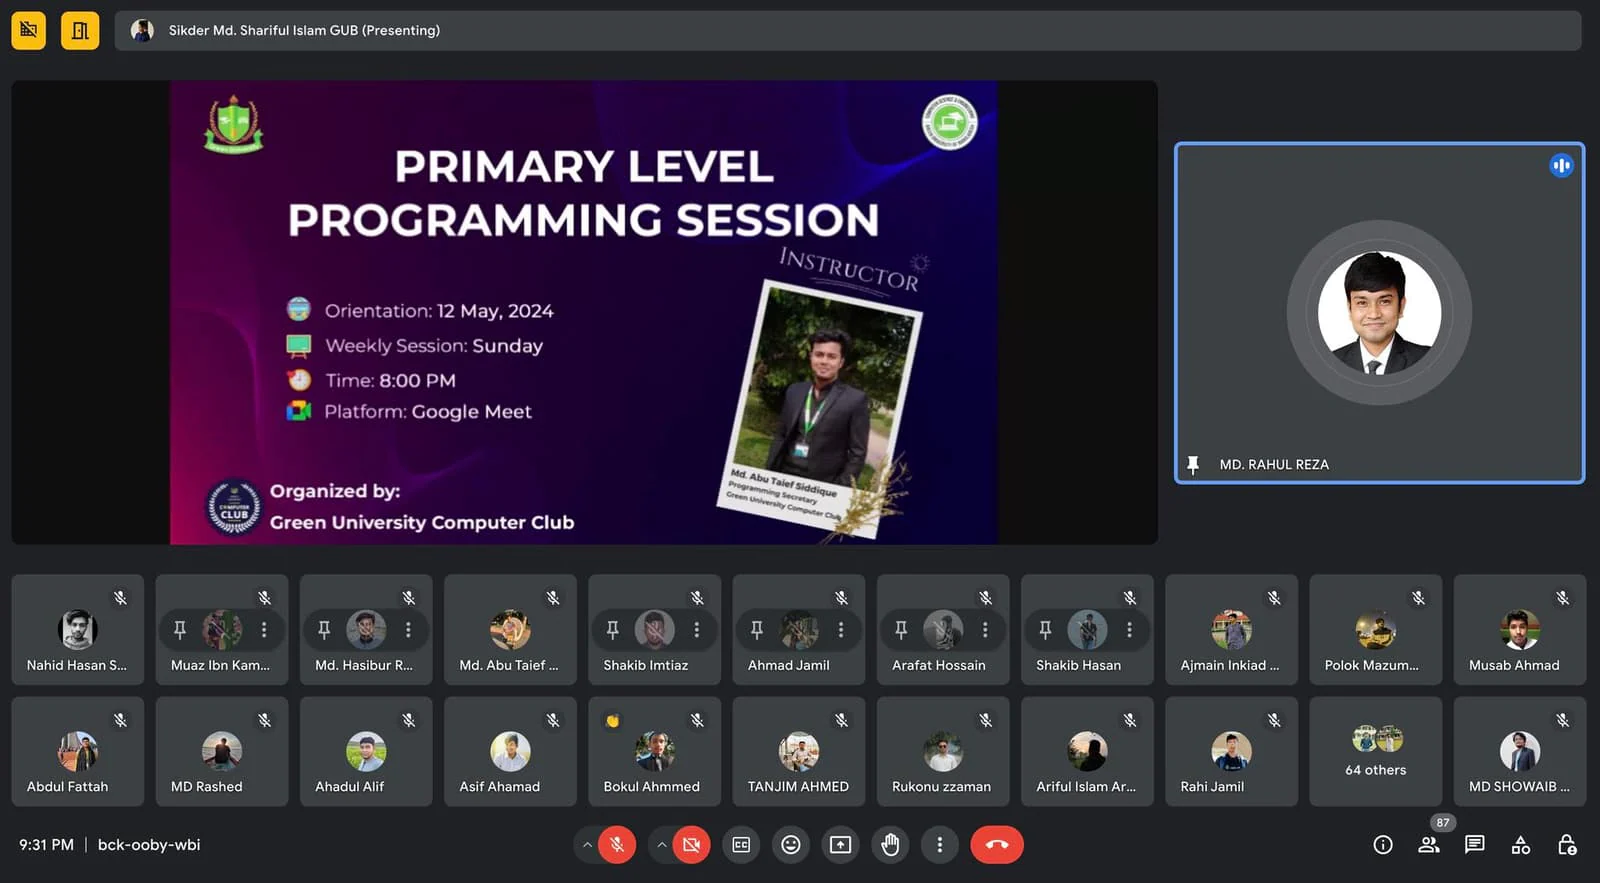This screenshot has height=883, width=1600.
Task: Toggle the microphone mute button
Action: click(617, 845)
